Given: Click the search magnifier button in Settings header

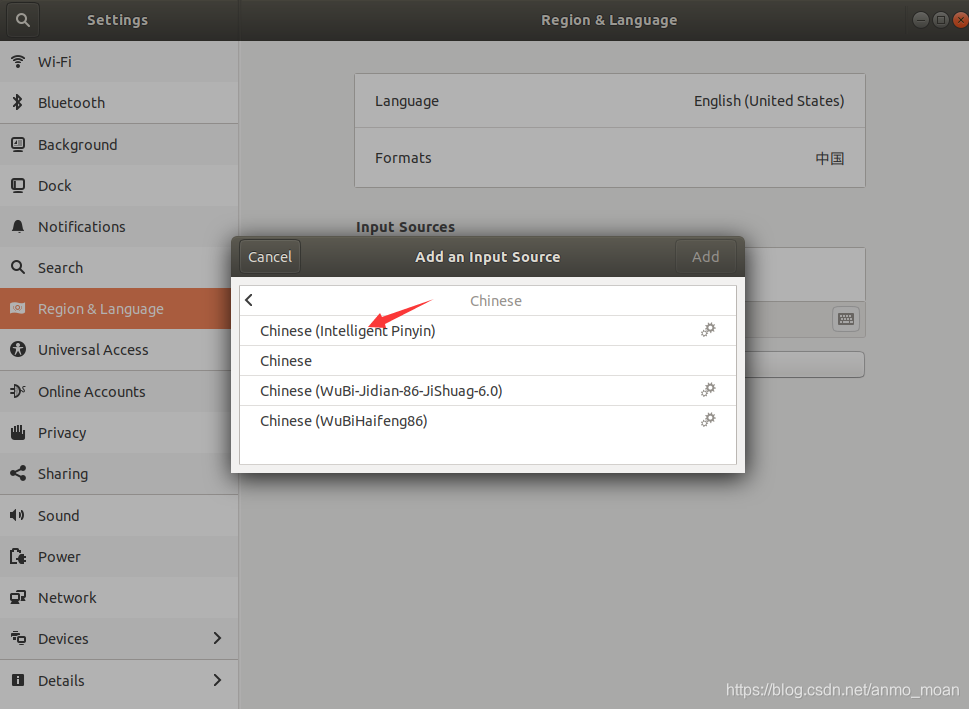Looking at the screenshot, I should [x=23, y=20].
